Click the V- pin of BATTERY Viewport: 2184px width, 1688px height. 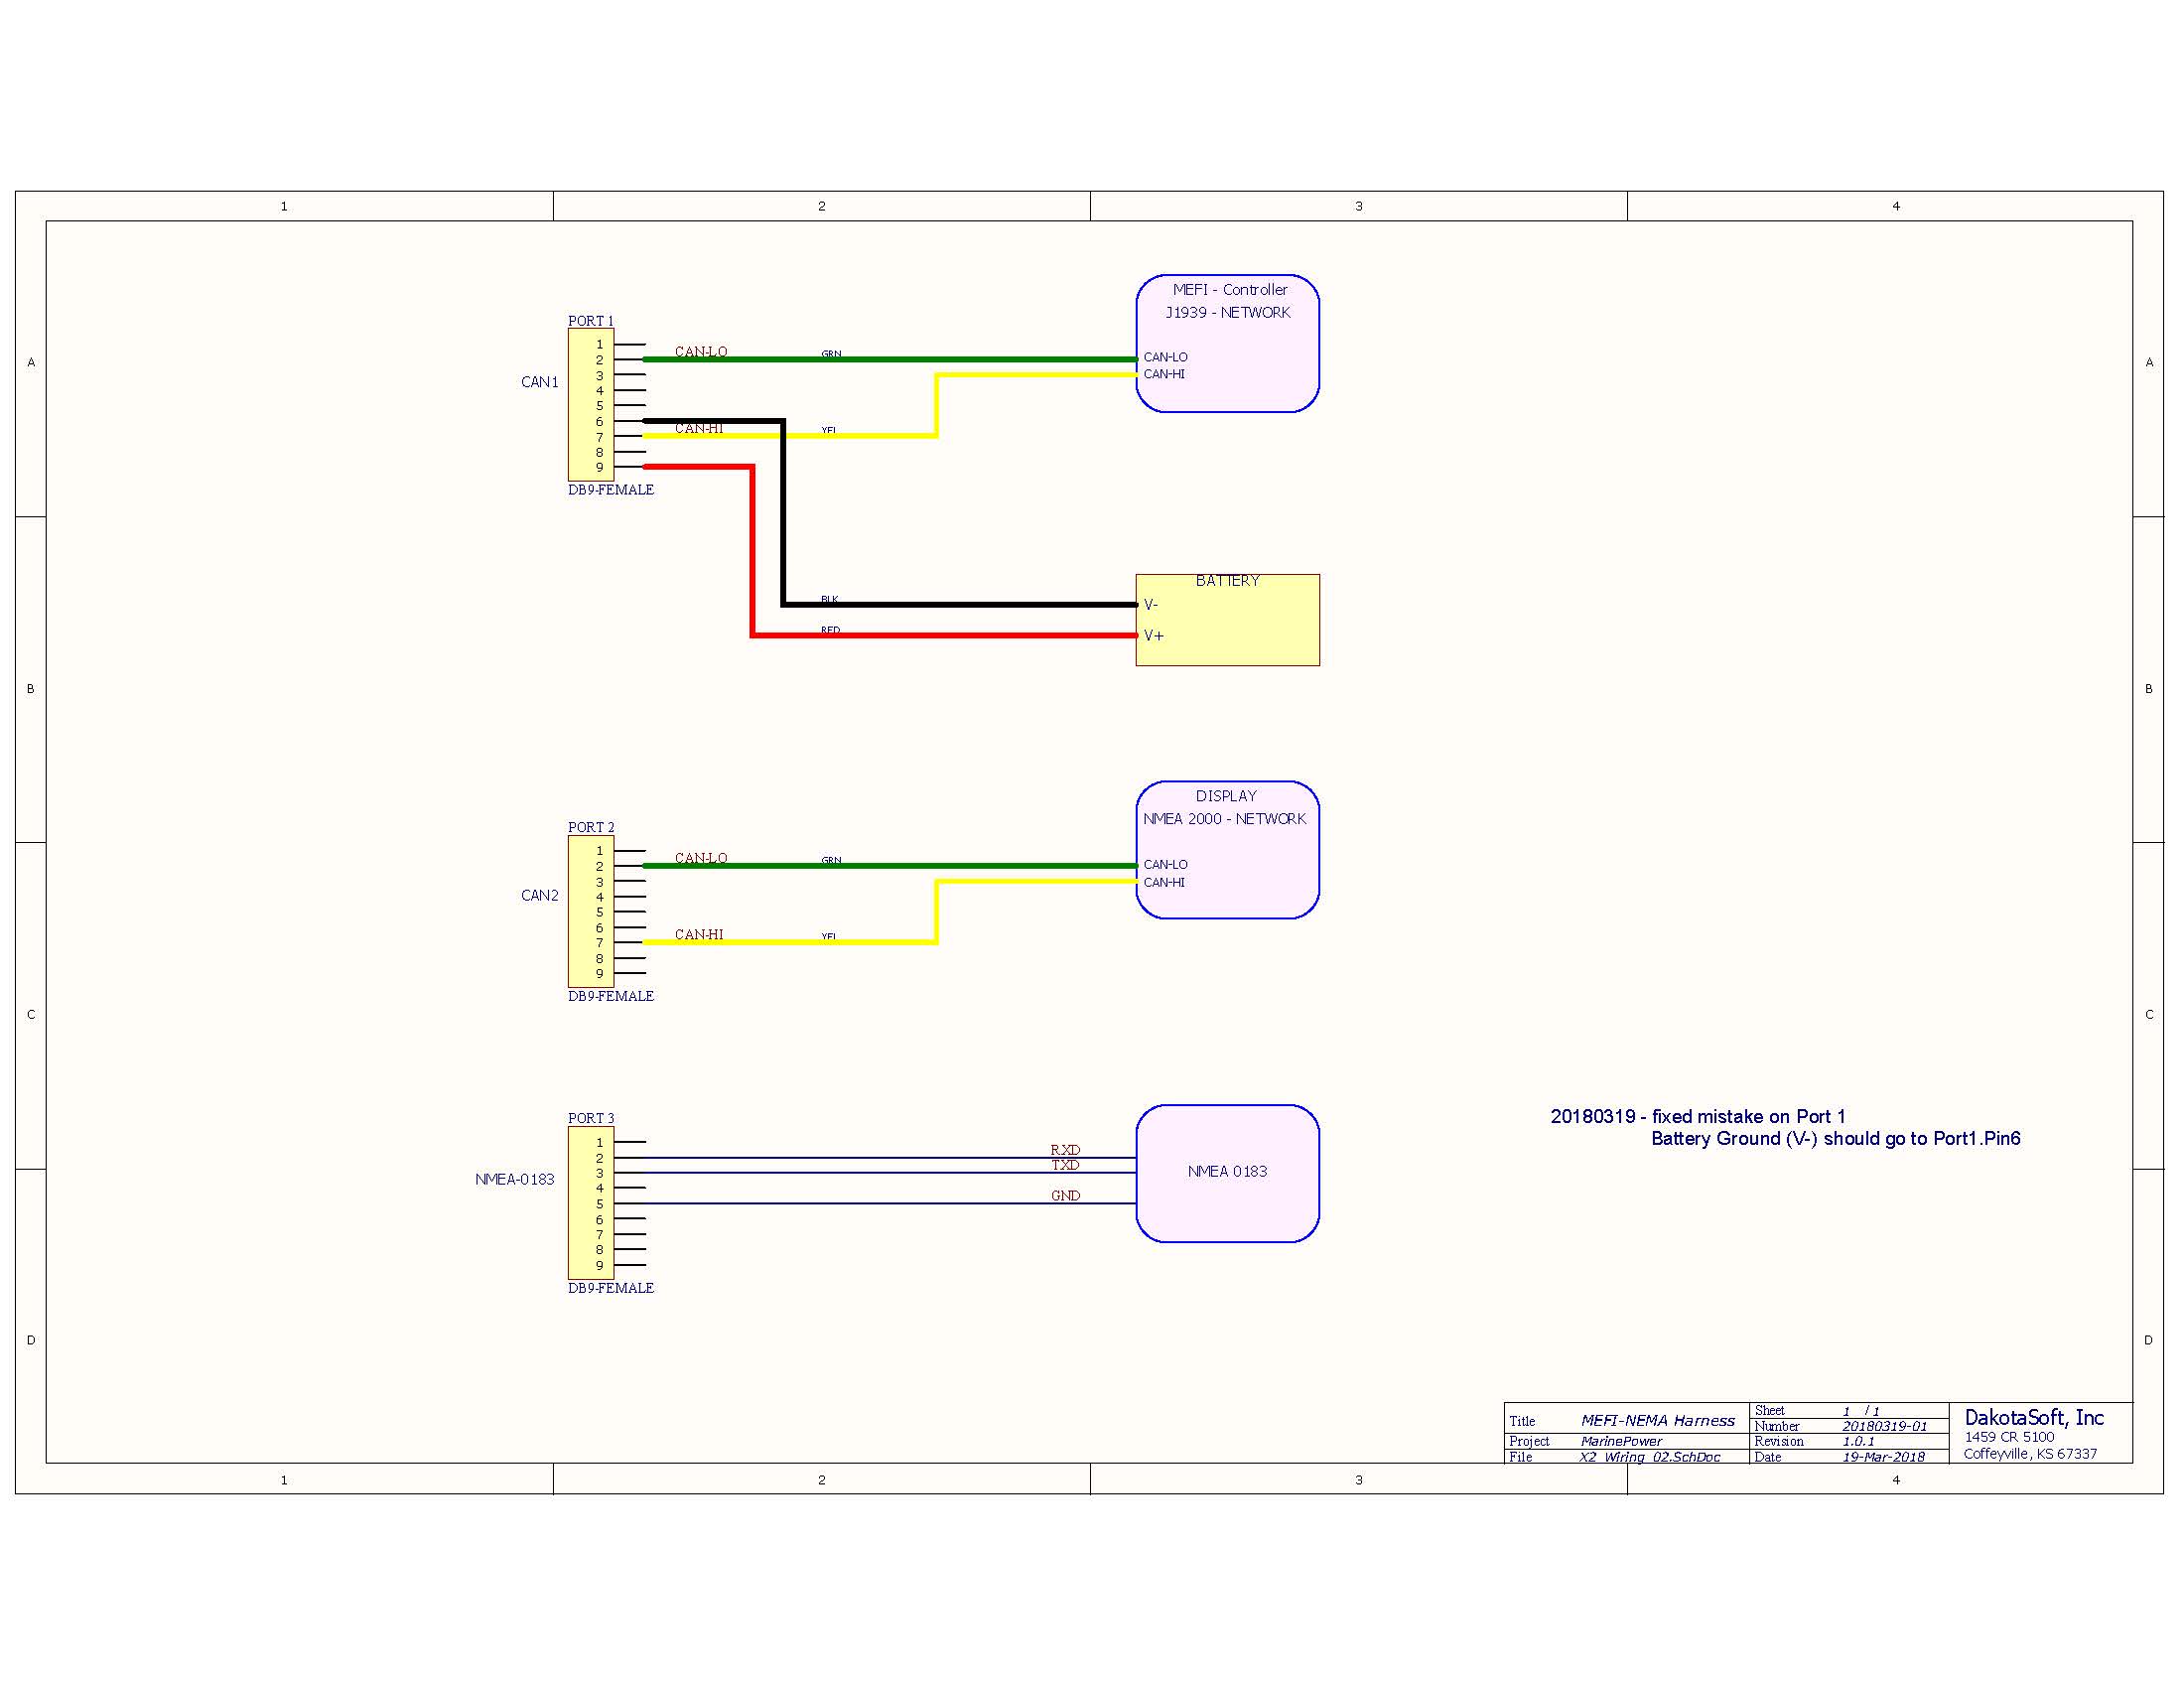[x=1152, y=604]
